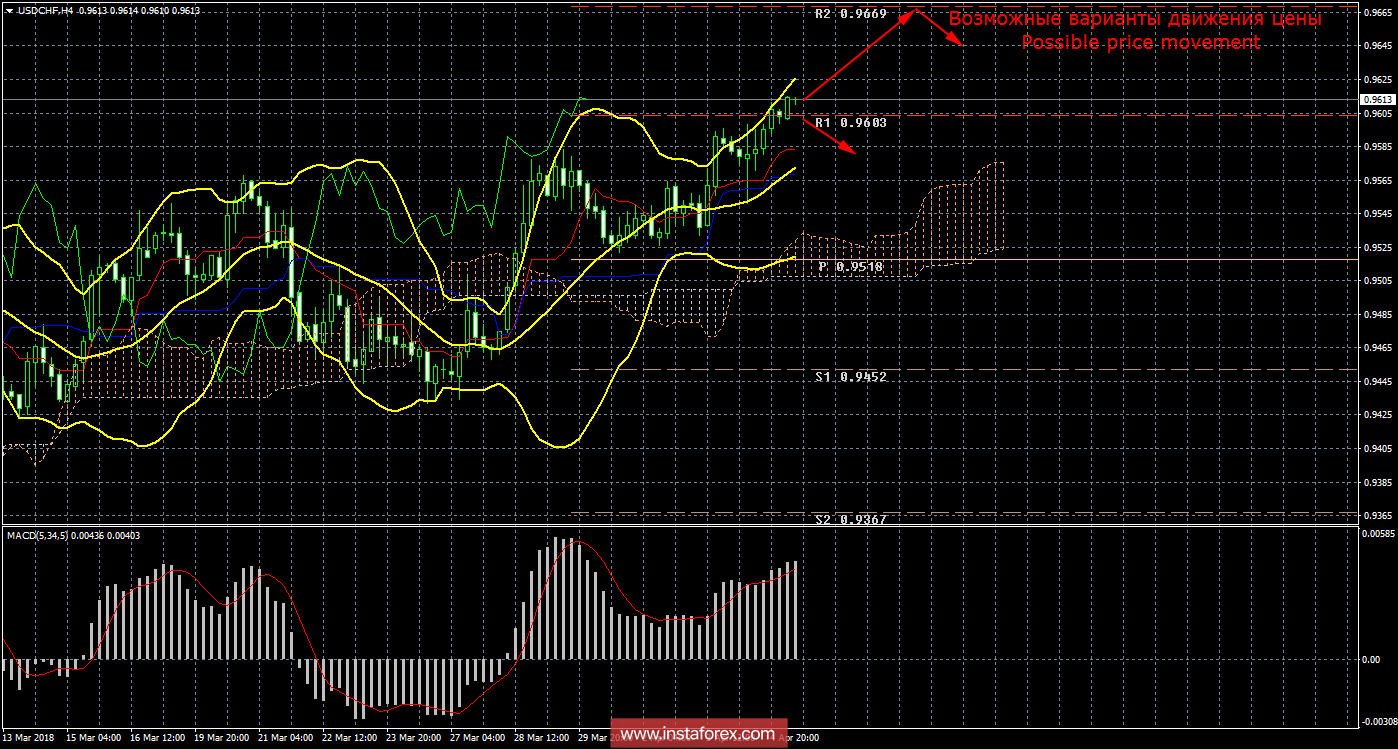Image resolution: width=1398 pixels, height=749 pixels.
Task: Click the latest candlestick near the R1 level
Action: (790, 107)
